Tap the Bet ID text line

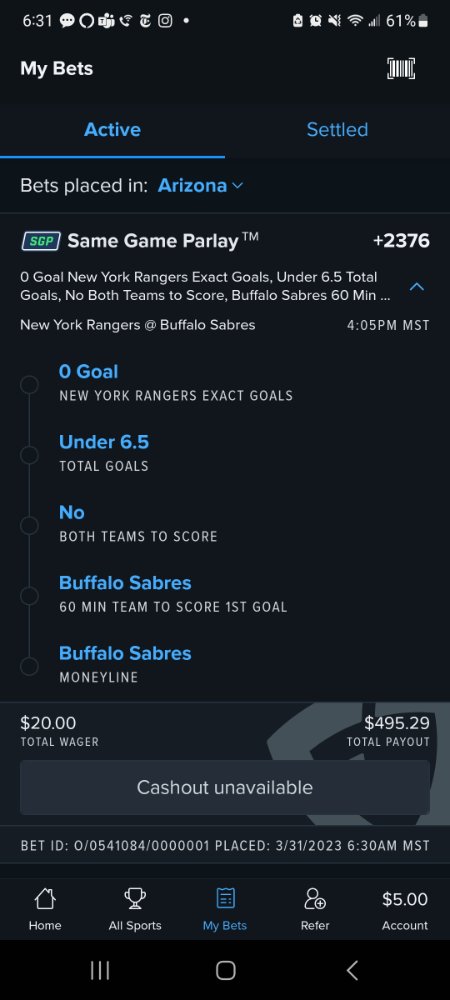click(225, 846)
